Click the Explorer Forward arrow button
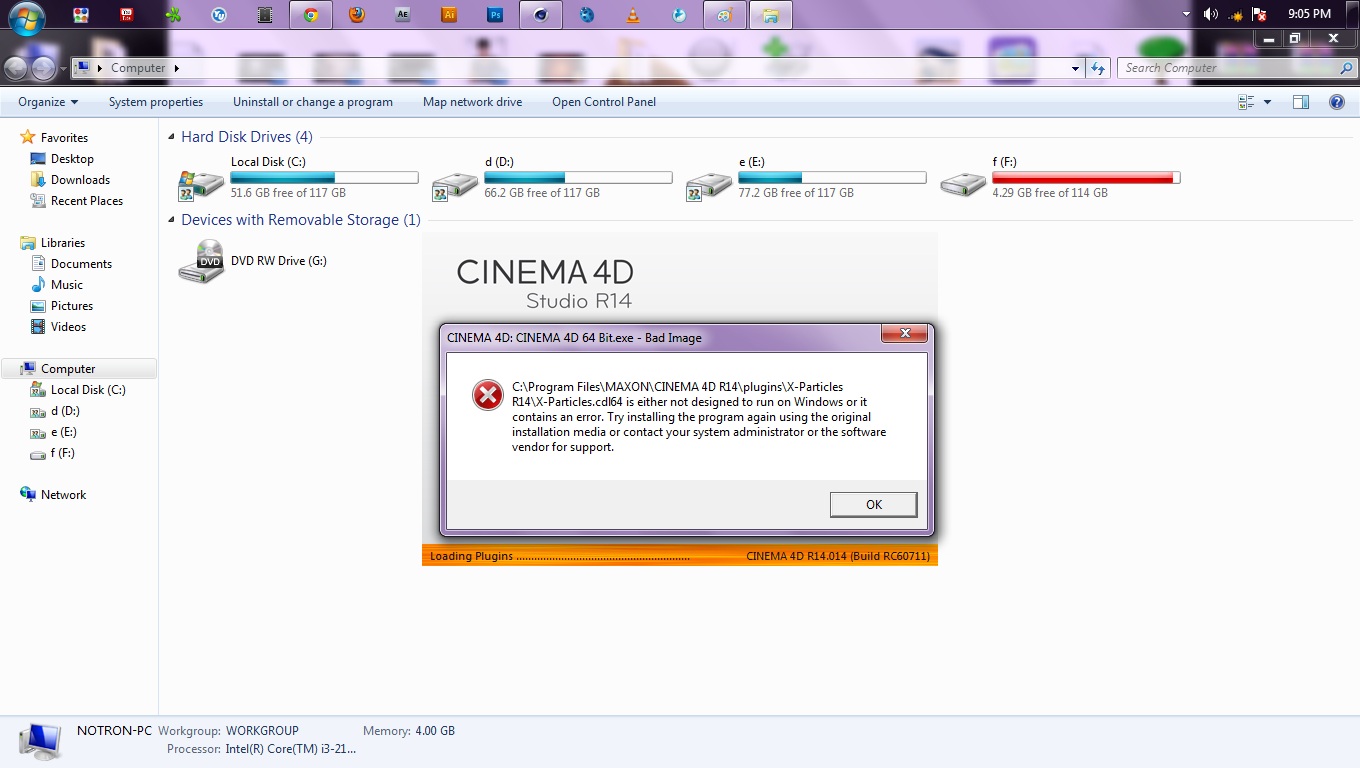The width and height of the screenshot is (1360, 768). click(x=43, y=68)
